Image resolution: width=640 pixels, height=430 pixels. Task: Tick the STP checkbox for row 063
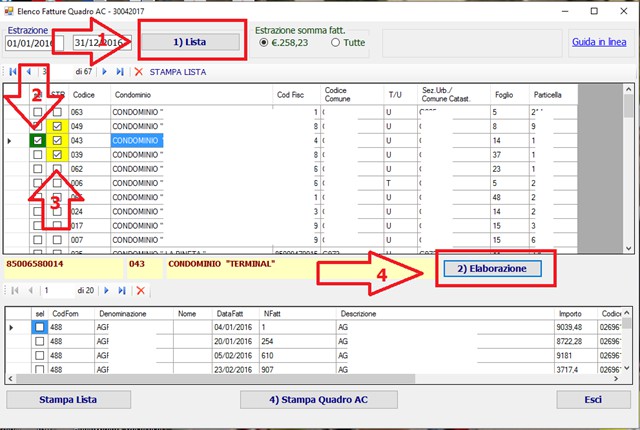point(57,112)
